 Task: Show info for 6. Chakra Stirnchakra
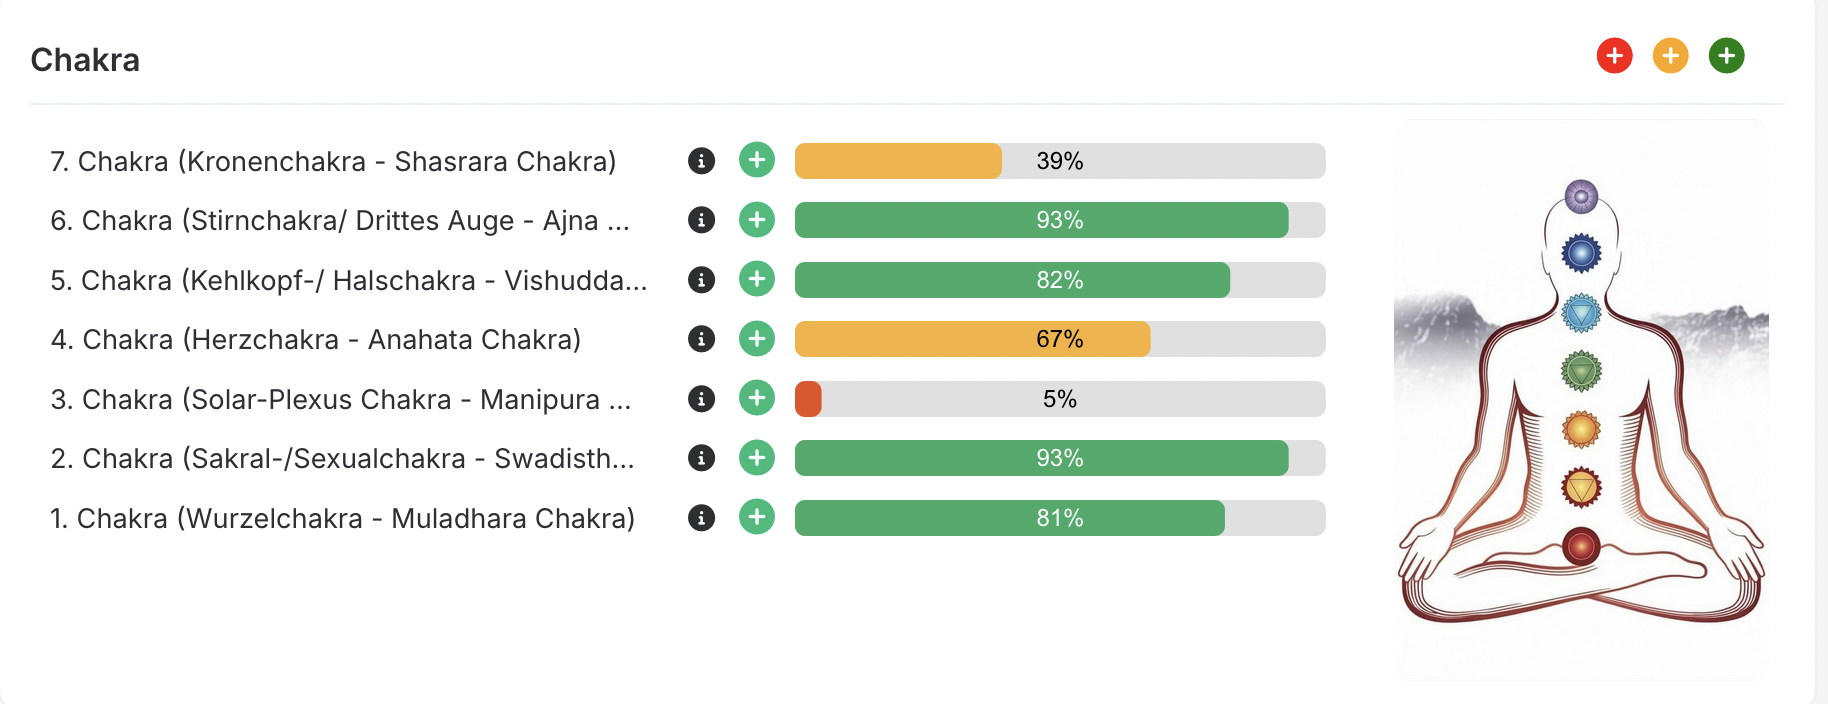coord(701,220)
